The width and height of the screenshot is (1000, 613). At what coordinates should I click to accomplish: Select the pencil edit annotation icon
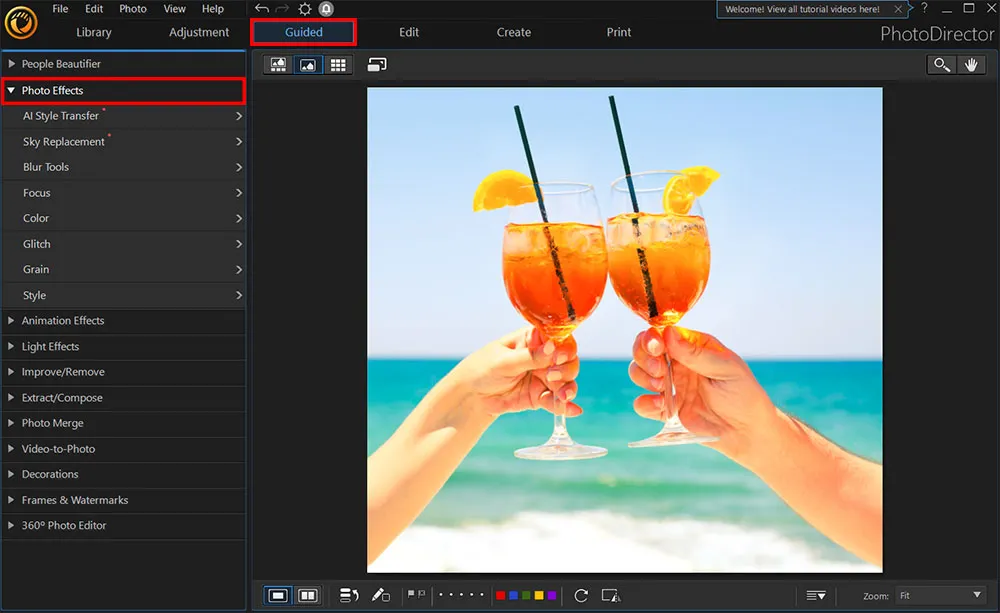(381, 595)
